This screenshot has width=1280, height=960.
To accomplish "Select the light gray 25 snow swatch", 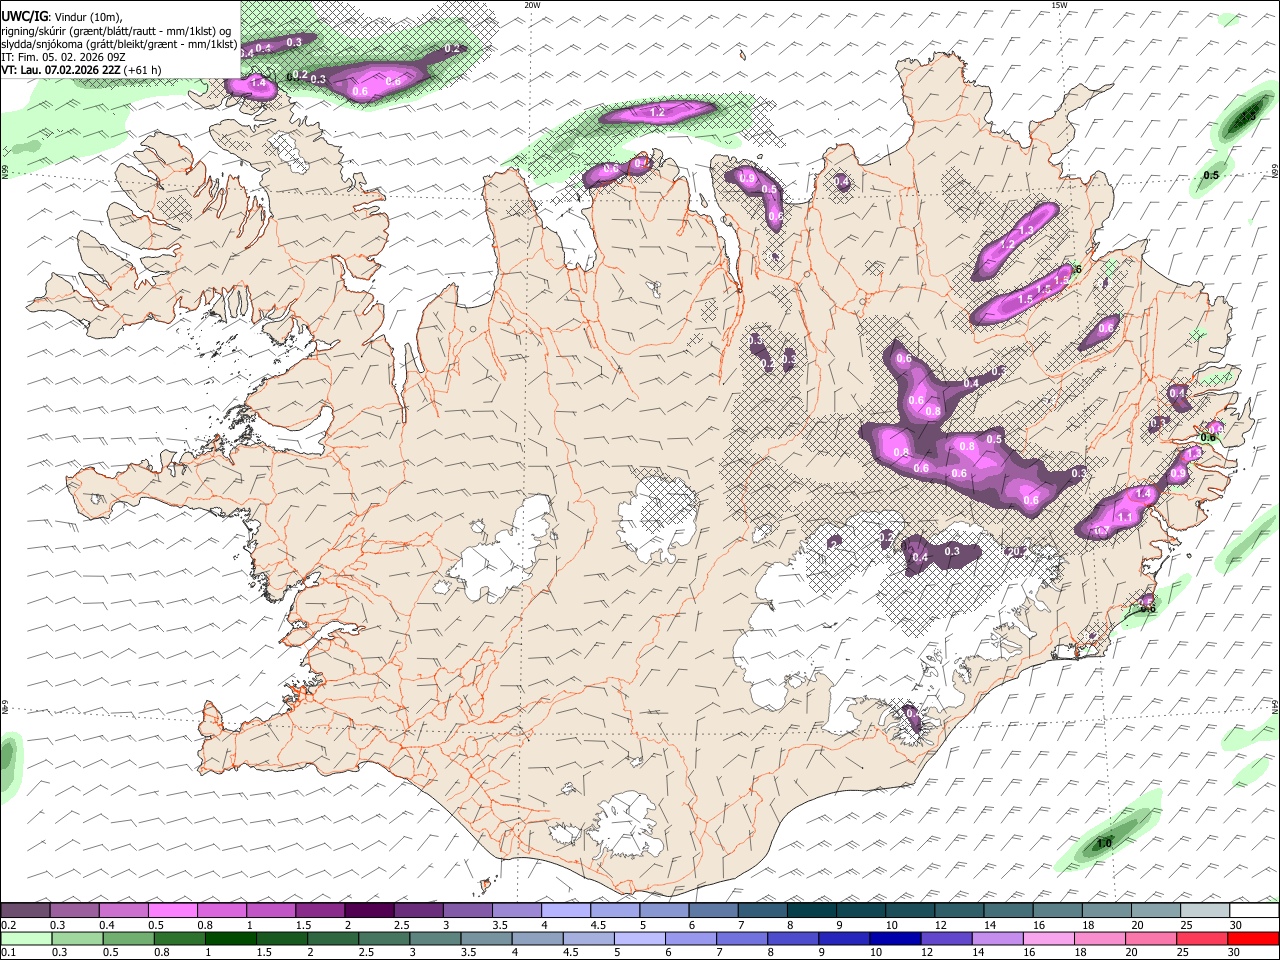I will (1206, 910).
